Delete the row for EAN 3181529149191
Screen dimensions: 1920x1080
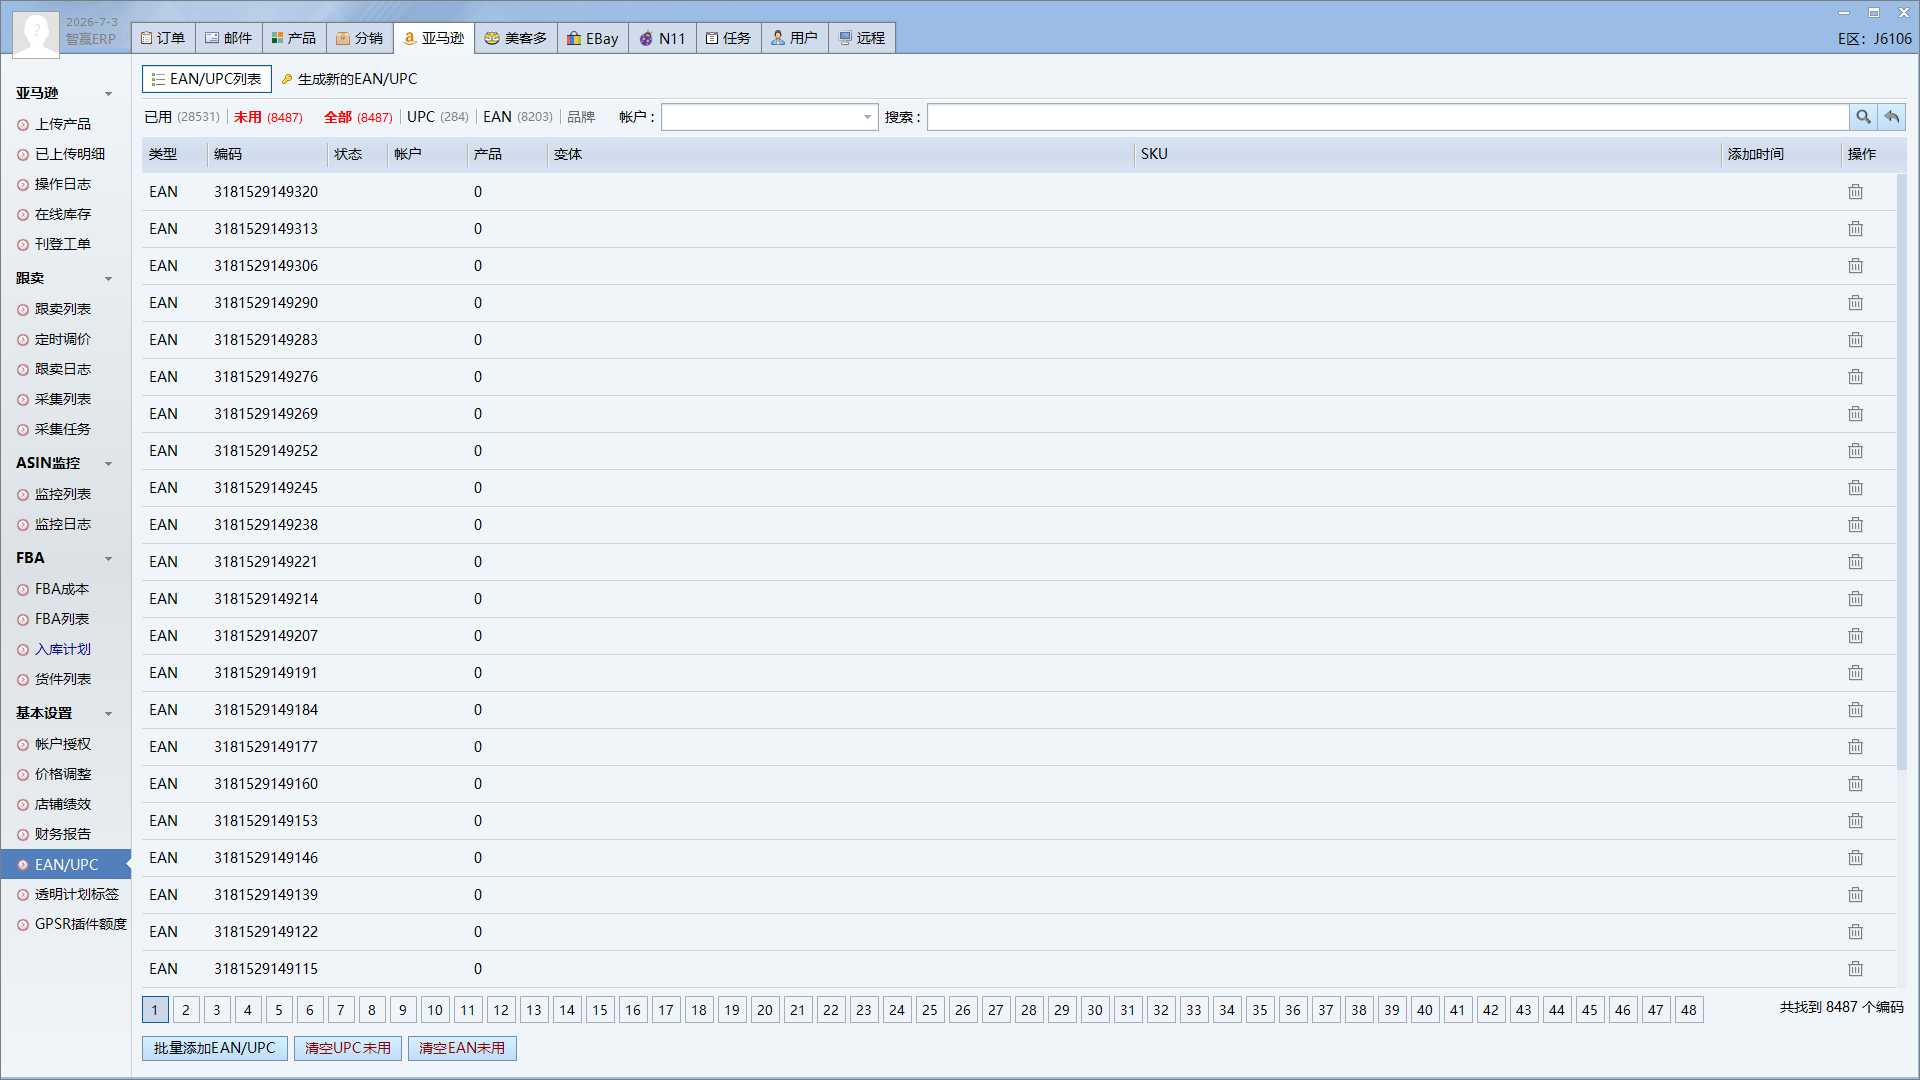1855,673
